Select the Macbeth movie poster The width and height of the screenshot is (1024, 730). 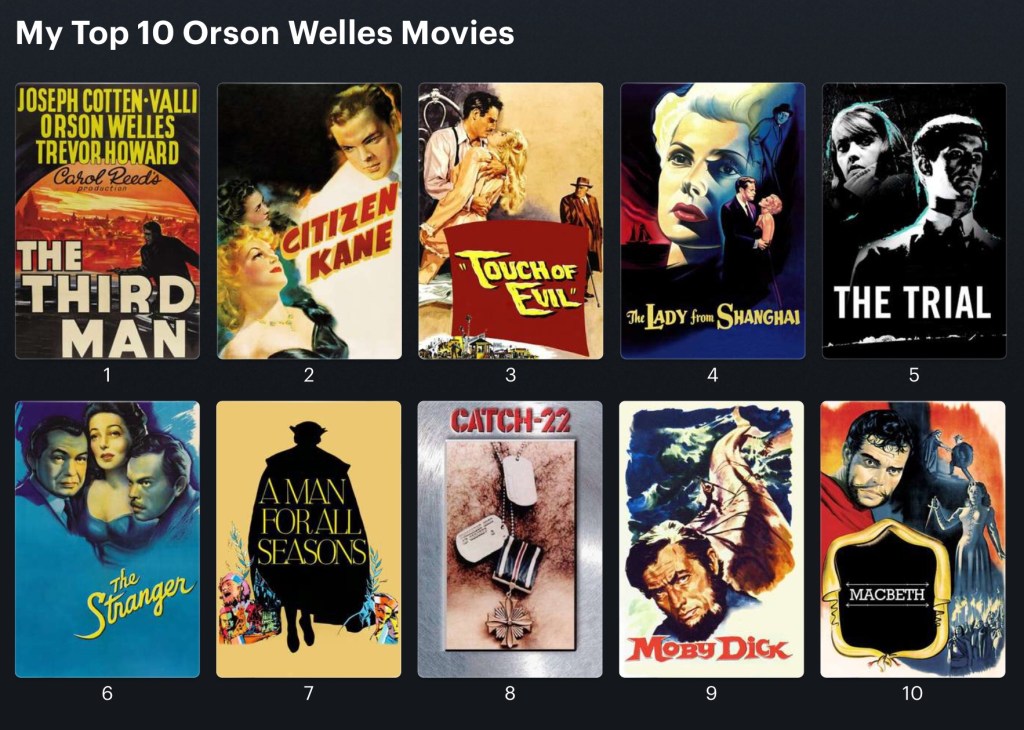tap(913, 539)
